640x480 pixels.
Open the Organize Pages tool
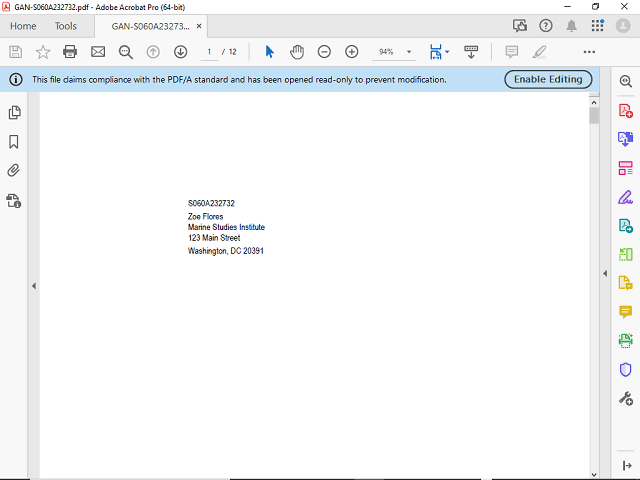[x=625, y=254]
